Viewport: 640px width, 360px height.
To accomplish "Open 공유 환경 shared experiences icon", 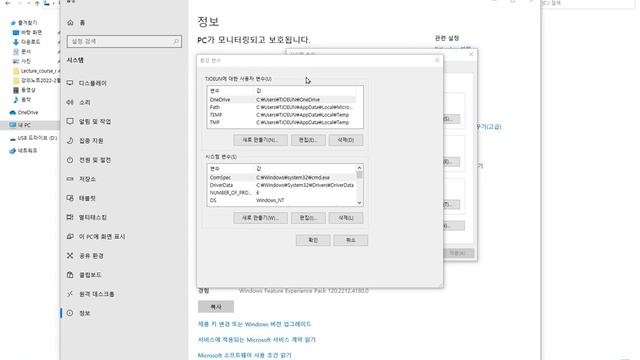I will 70,256.
